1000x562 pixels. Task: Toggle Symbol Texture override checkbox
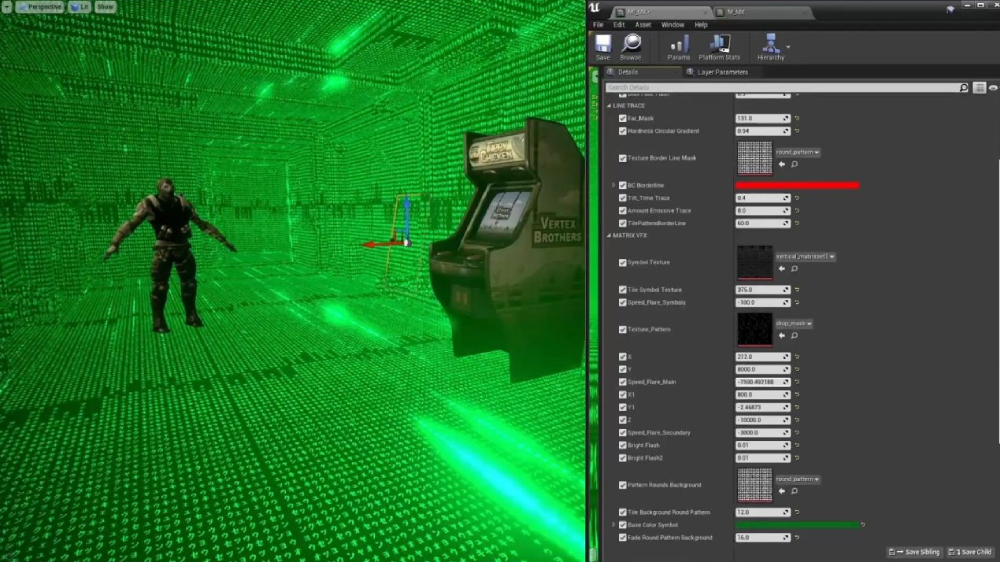click(622, 262)
